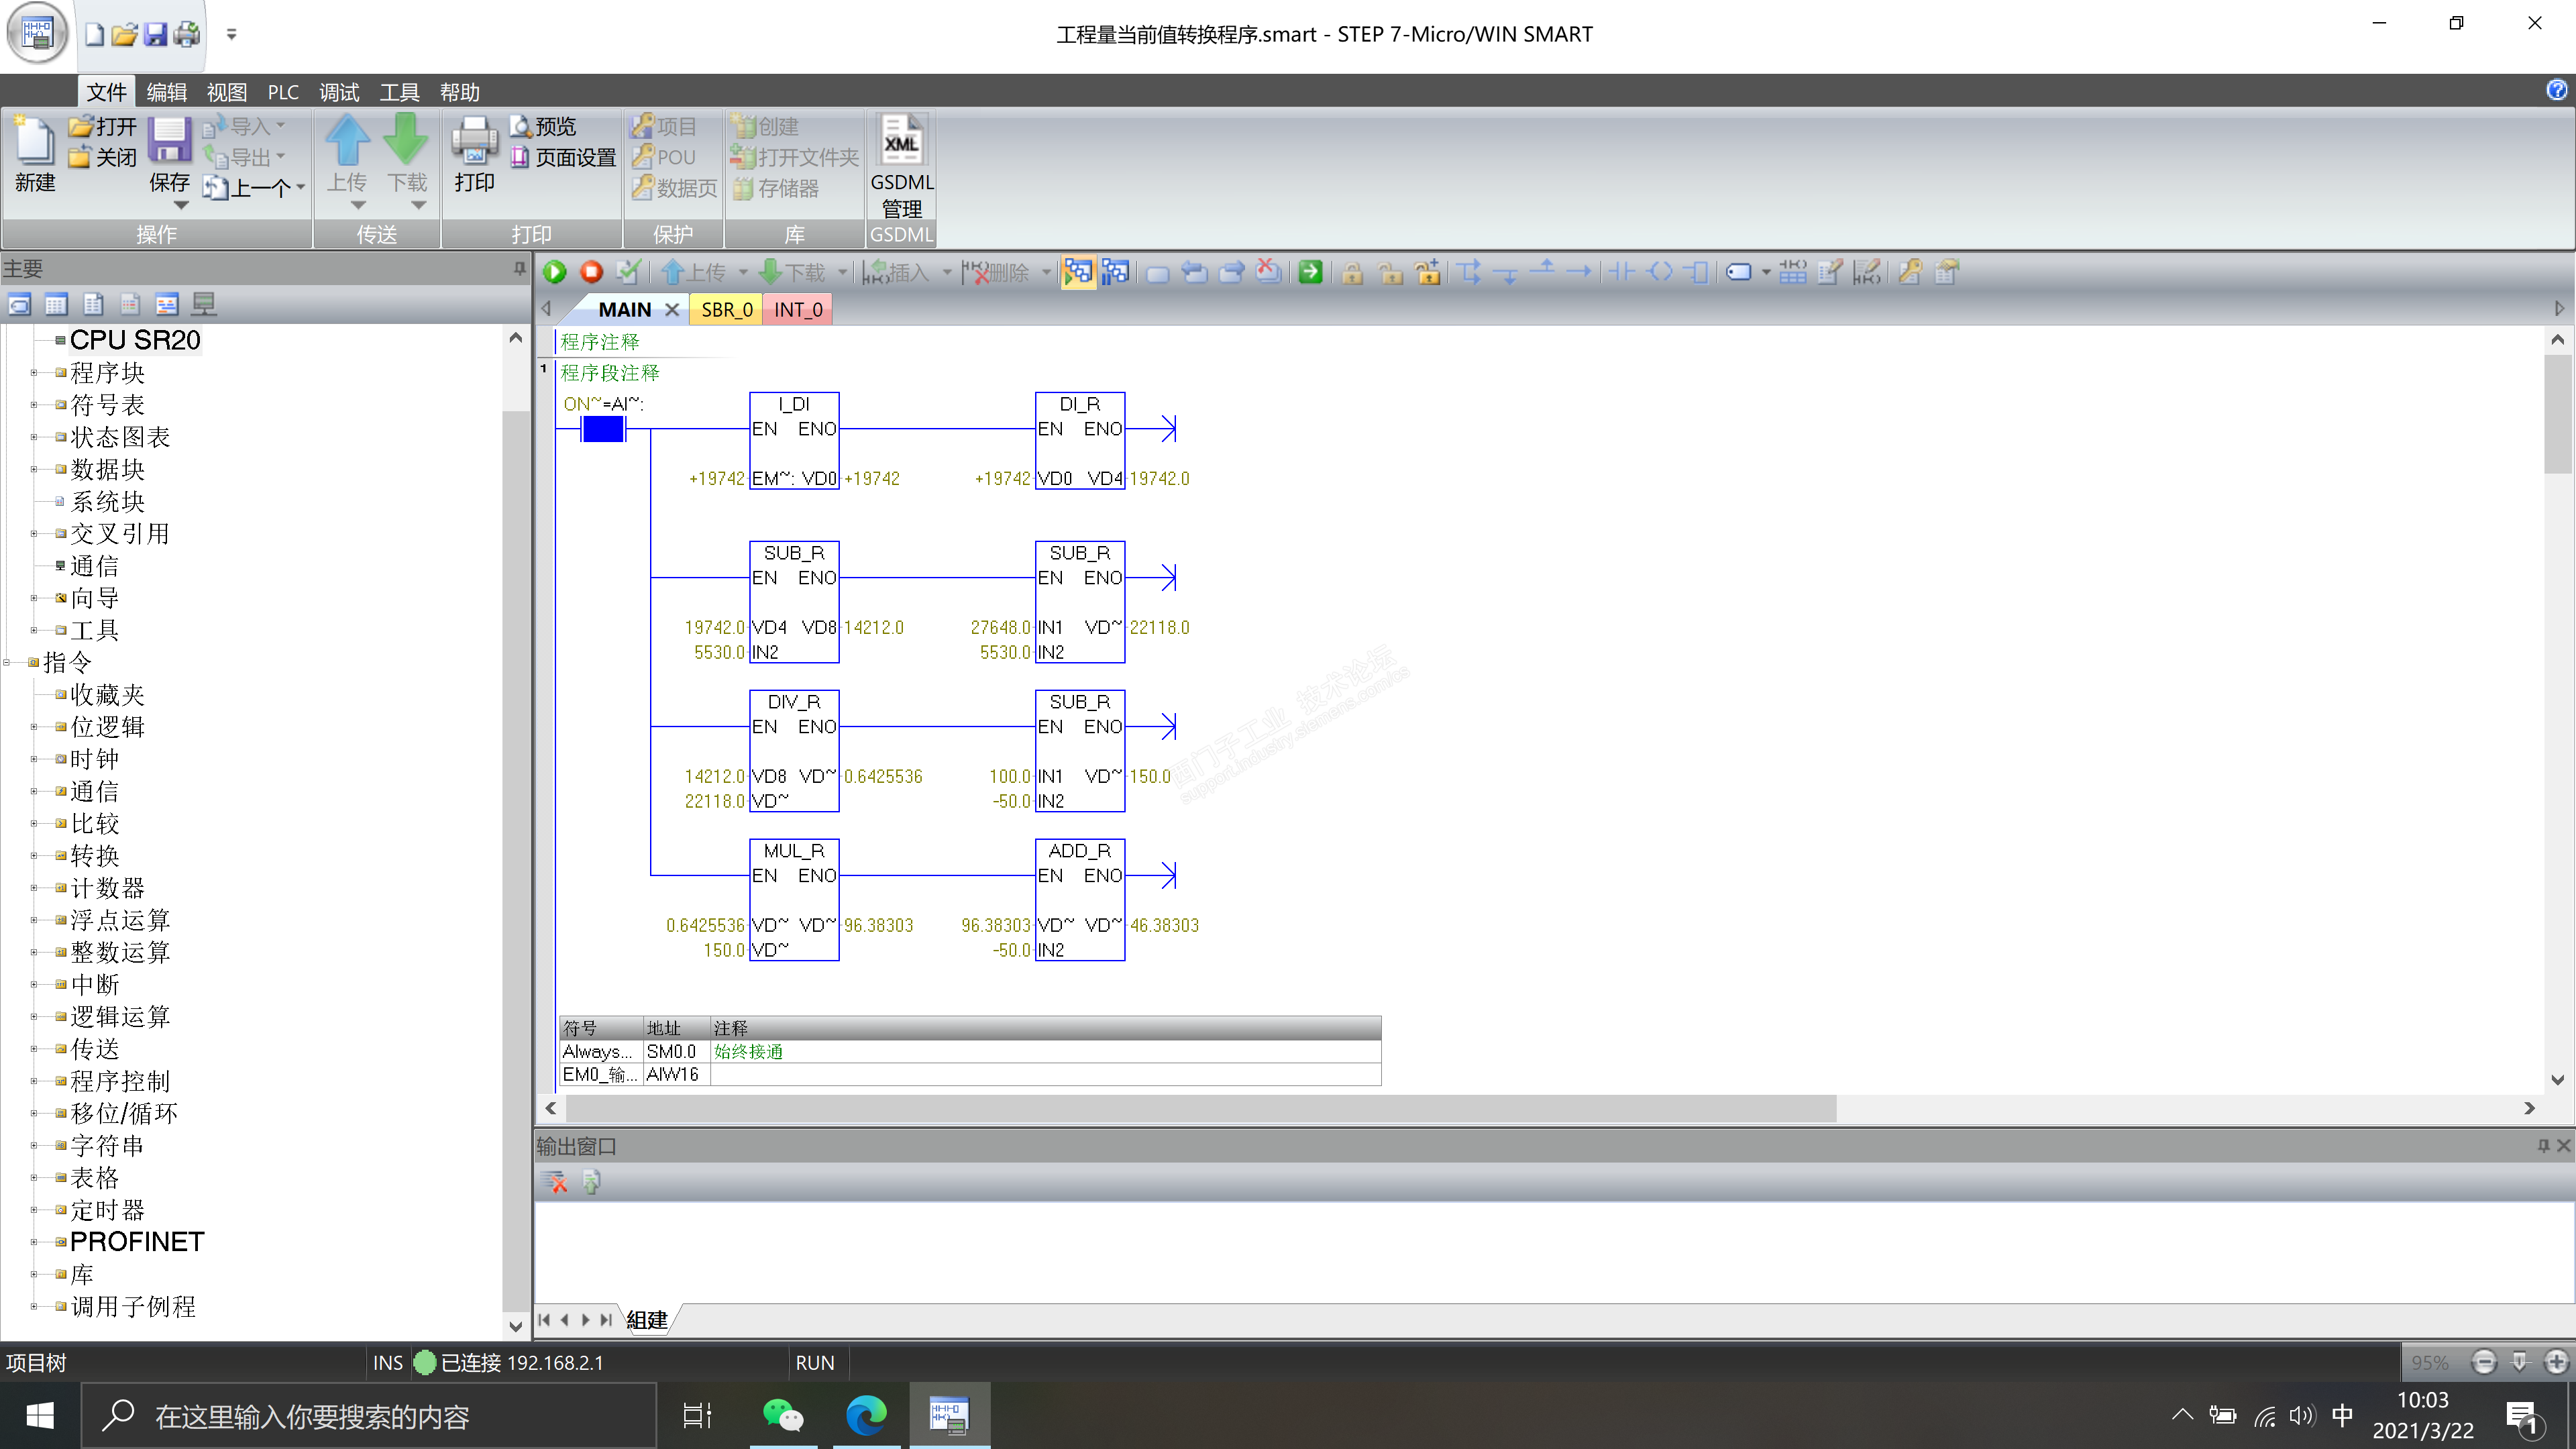Expand the 程序块 tree node
Viewport: 2576px width, 1449px height.
click(34, 373)
